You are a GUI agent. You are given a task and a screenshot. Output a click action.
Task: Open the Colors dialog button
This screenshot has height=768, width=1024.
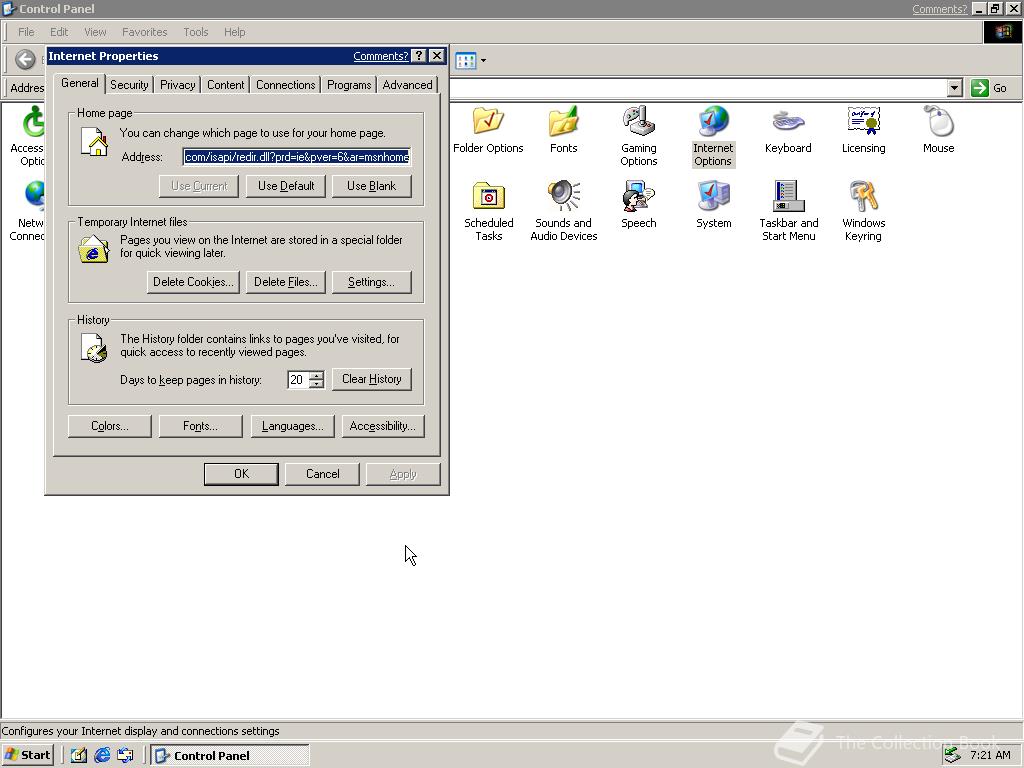110,426
